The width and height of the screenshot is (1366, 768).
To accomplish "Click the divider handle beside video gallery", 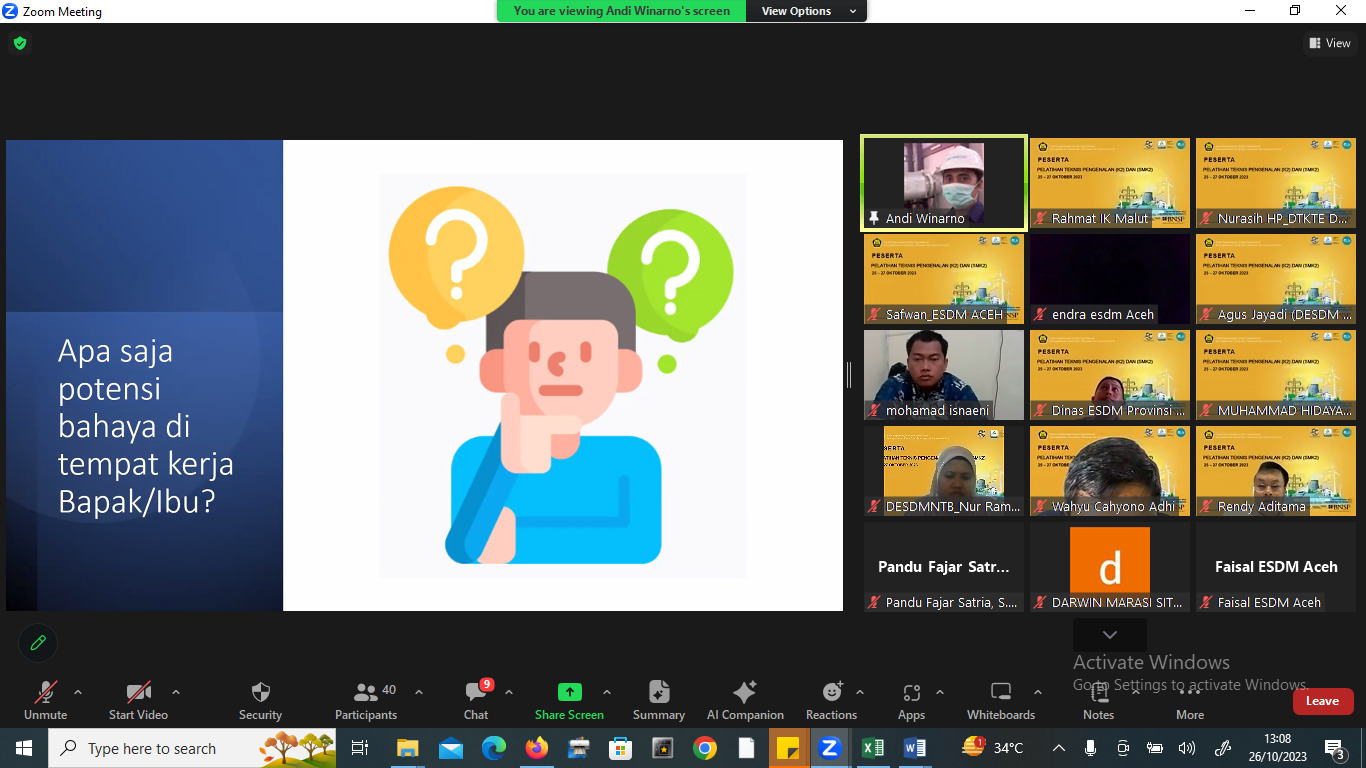I will tap(849, 375).
